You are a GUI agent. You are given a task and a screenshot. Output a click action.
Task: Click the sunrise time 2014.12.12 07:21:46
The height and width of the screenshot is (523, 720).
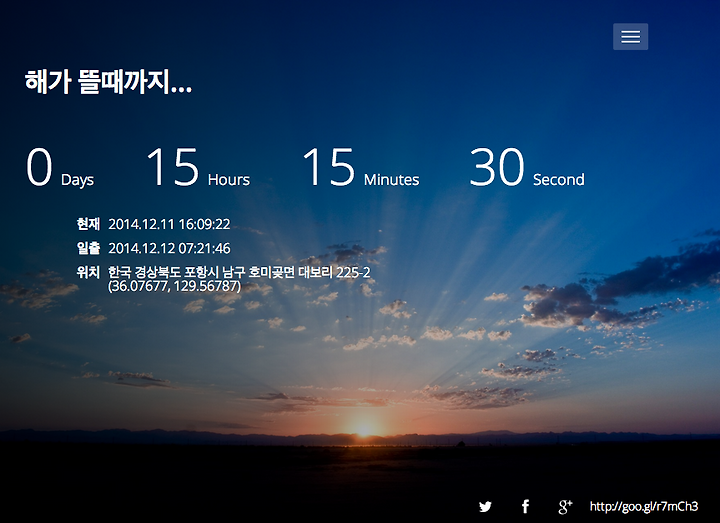coord(169,248)
